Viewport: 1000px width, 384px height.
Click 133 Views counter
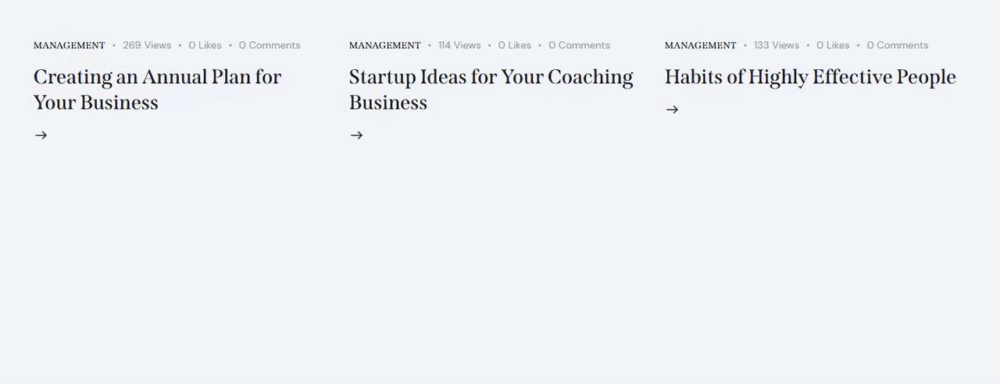tap(777, 45)
